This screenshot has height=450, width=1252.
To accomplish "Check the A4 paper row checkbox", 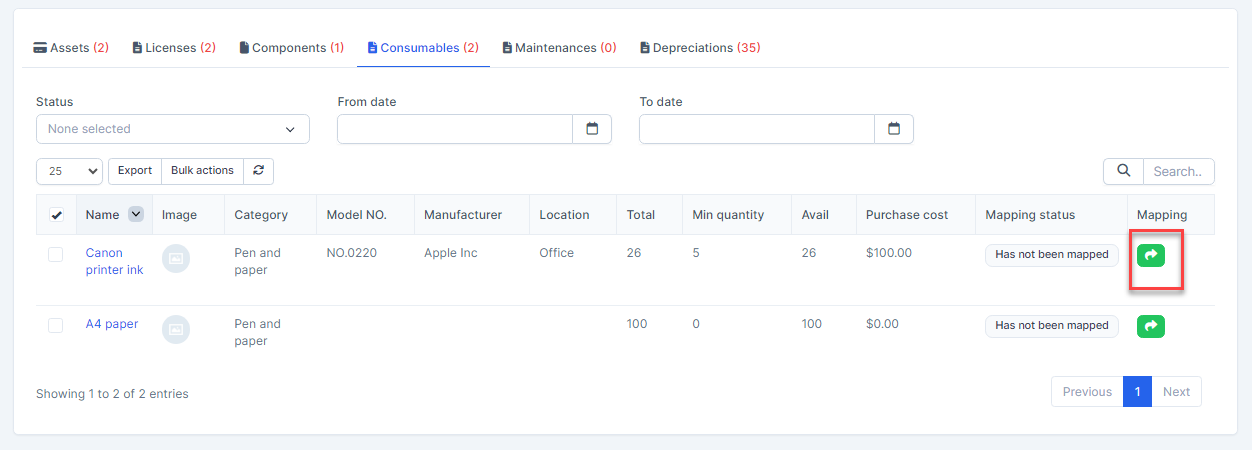I will pyautogui.click(x=56, y=325).
